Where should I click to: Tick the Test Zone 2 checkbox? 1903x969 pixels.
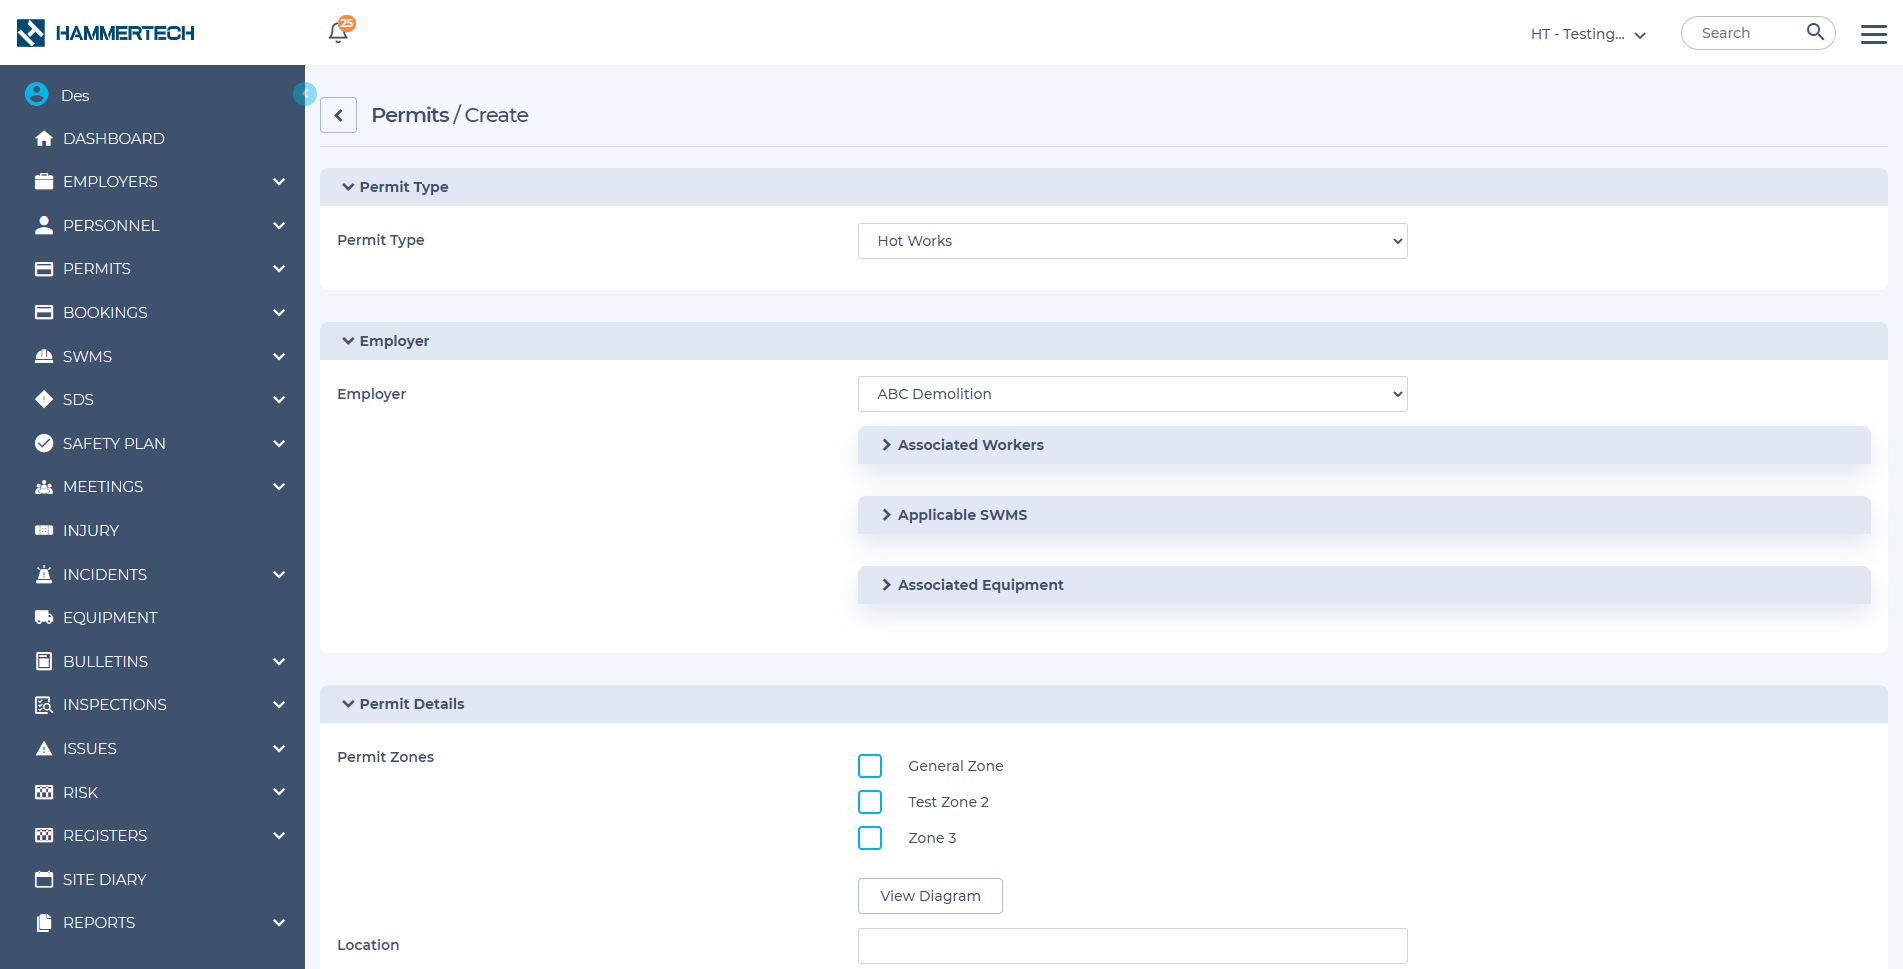(x=870, y=802)
